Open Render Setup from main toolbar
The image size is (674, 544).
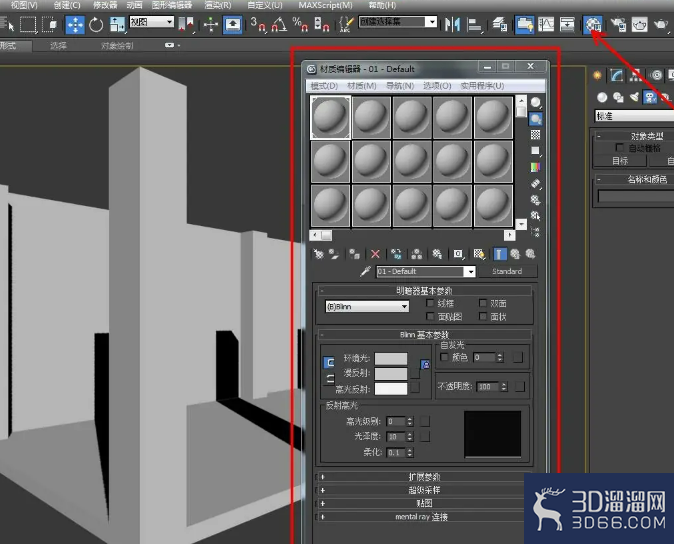click(618, 24)
